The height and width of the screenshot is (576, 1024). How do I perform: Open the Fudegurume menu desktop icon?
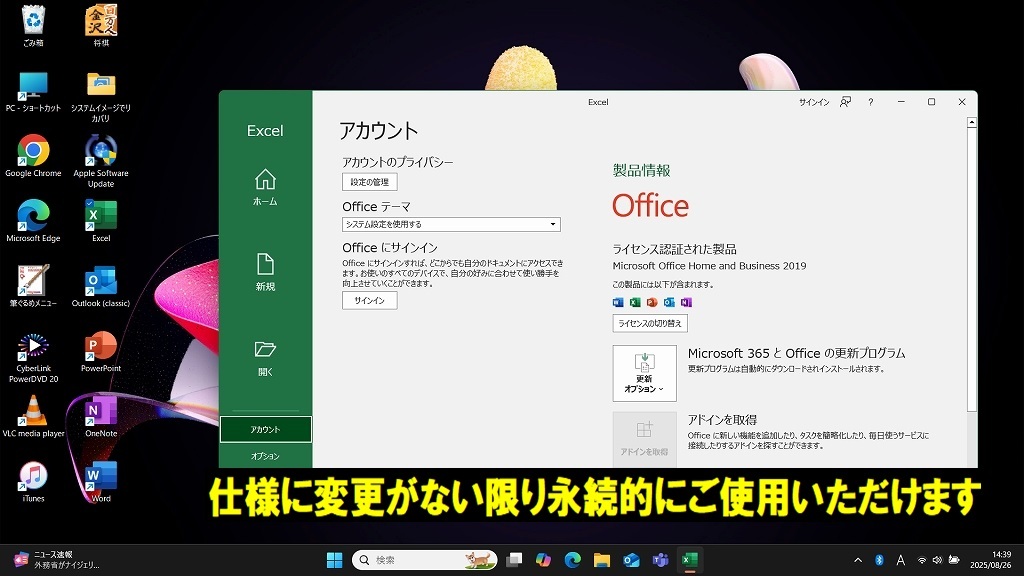pos(33,286)
